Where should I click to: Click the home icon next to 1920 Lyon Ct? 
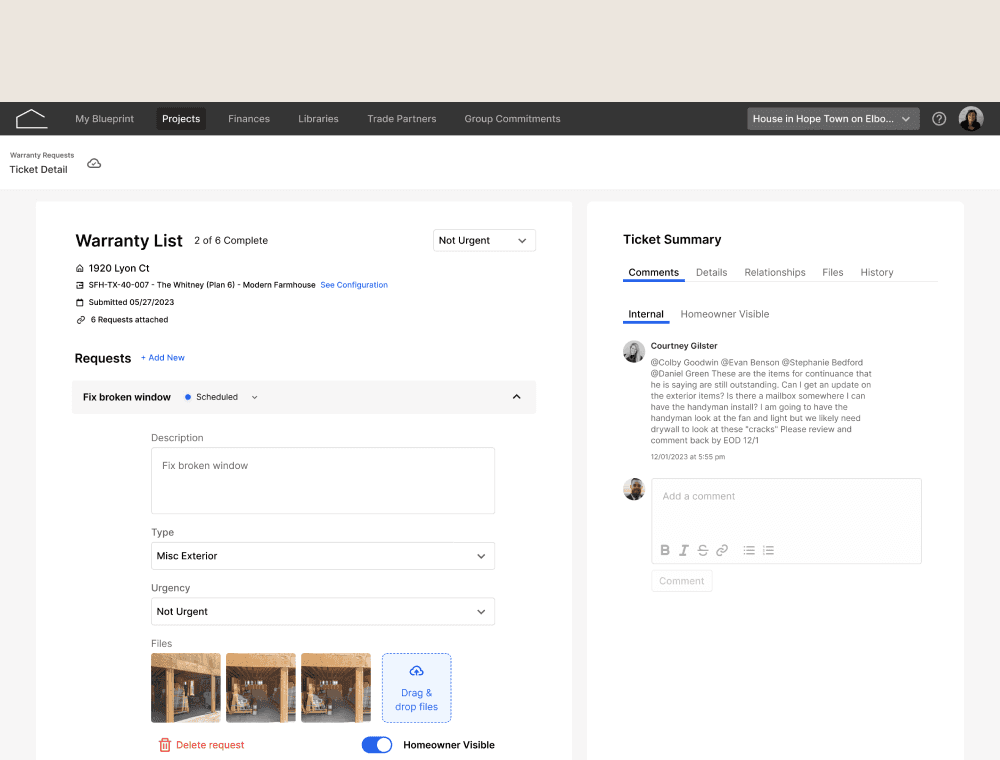80,268
